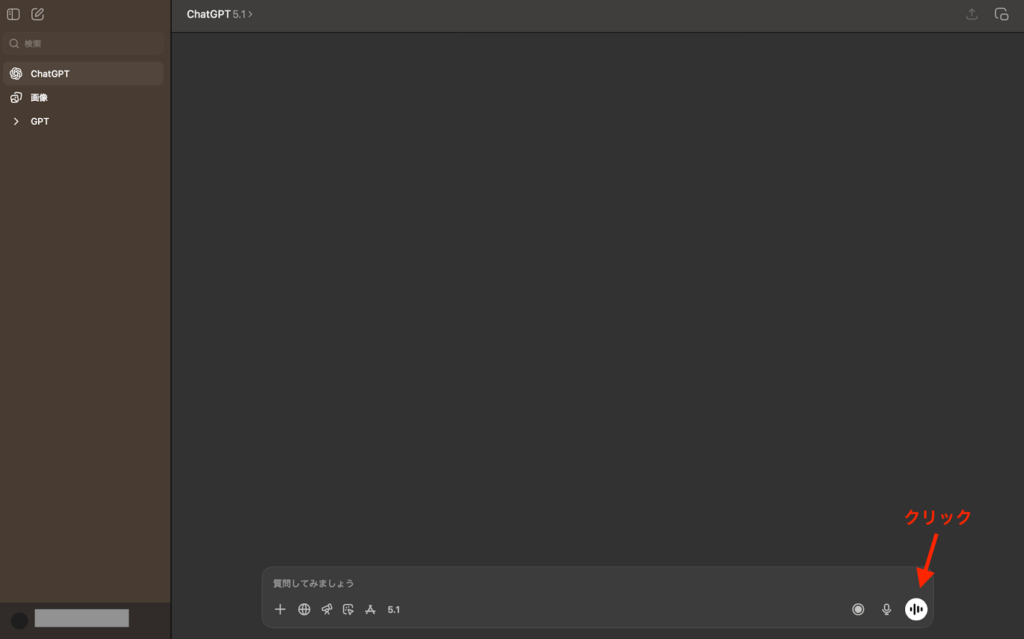This screenshot has height=639, width=1024.
Task: Open the account profile at sidebar bottom
Action: 70,619
